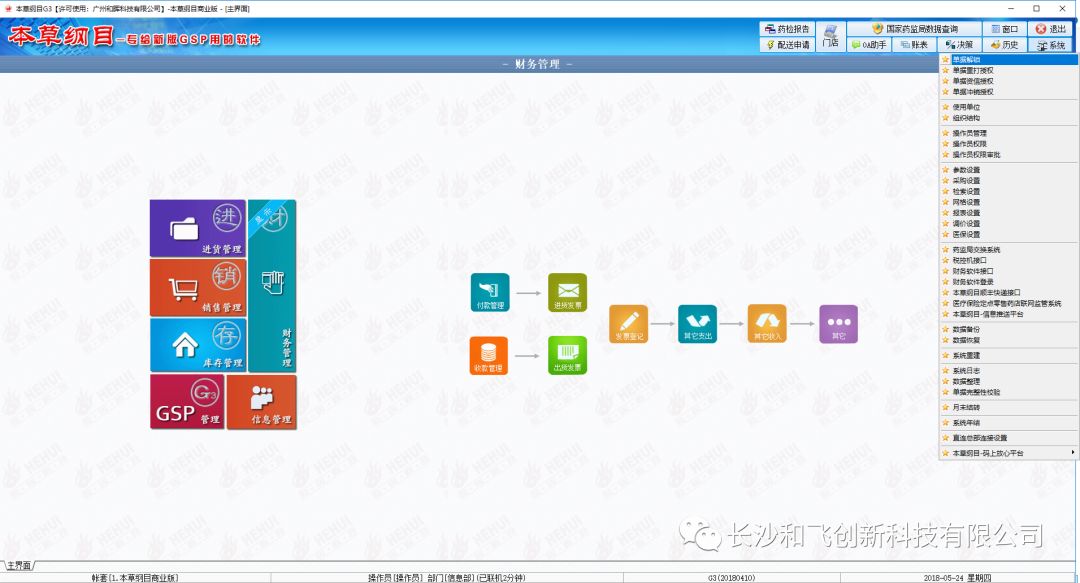Open the 账表 toolbar button

coord(913,44)
